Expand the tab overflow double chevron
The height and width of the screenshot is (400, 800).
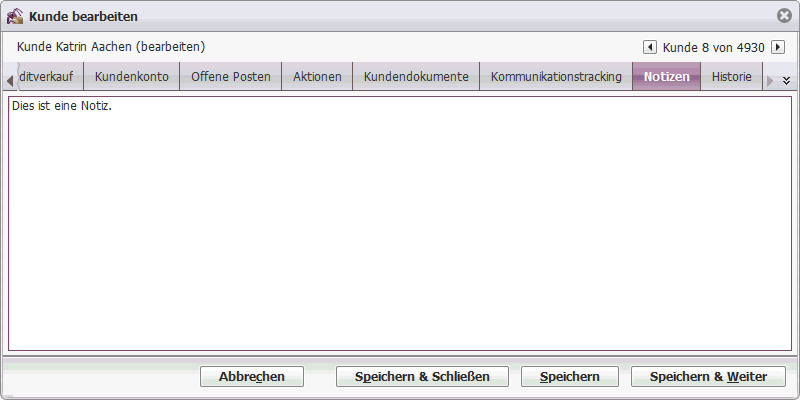pyautogui.click(x=786, y=81)
